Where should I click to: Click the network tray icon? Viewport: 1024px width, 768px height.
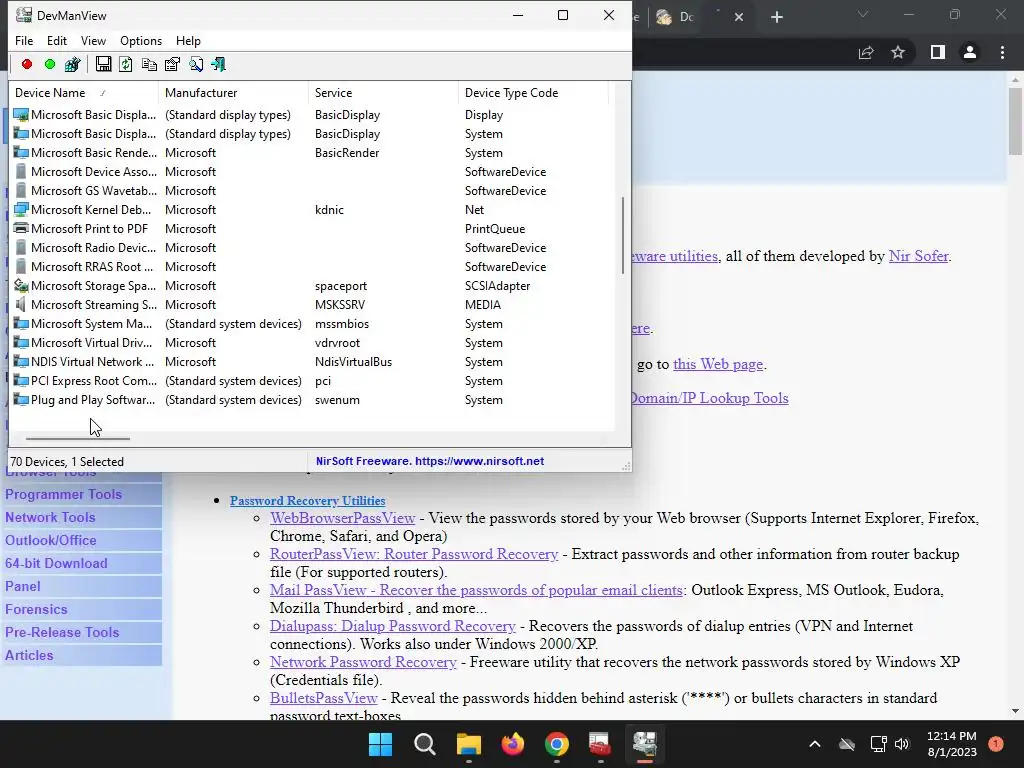[x=878, y=744]
